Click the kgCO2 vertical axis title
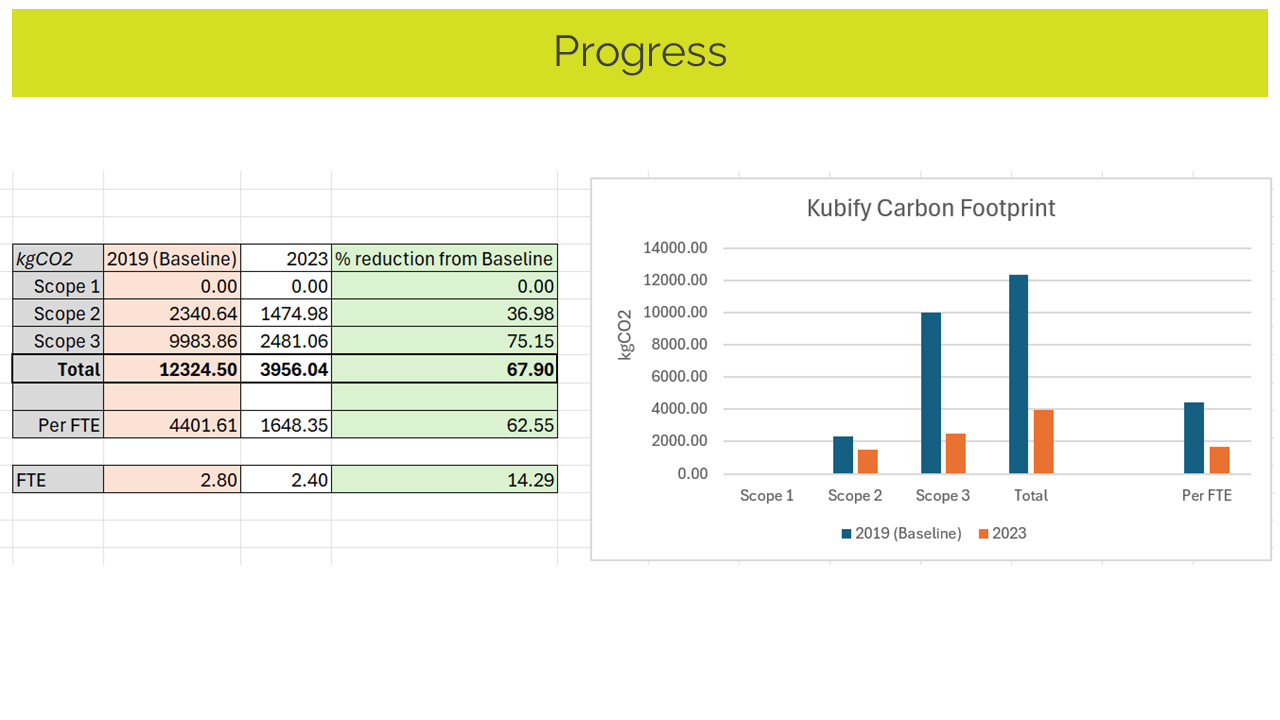This screenshot has height=720, width=1280. click(x=625, y=336)
